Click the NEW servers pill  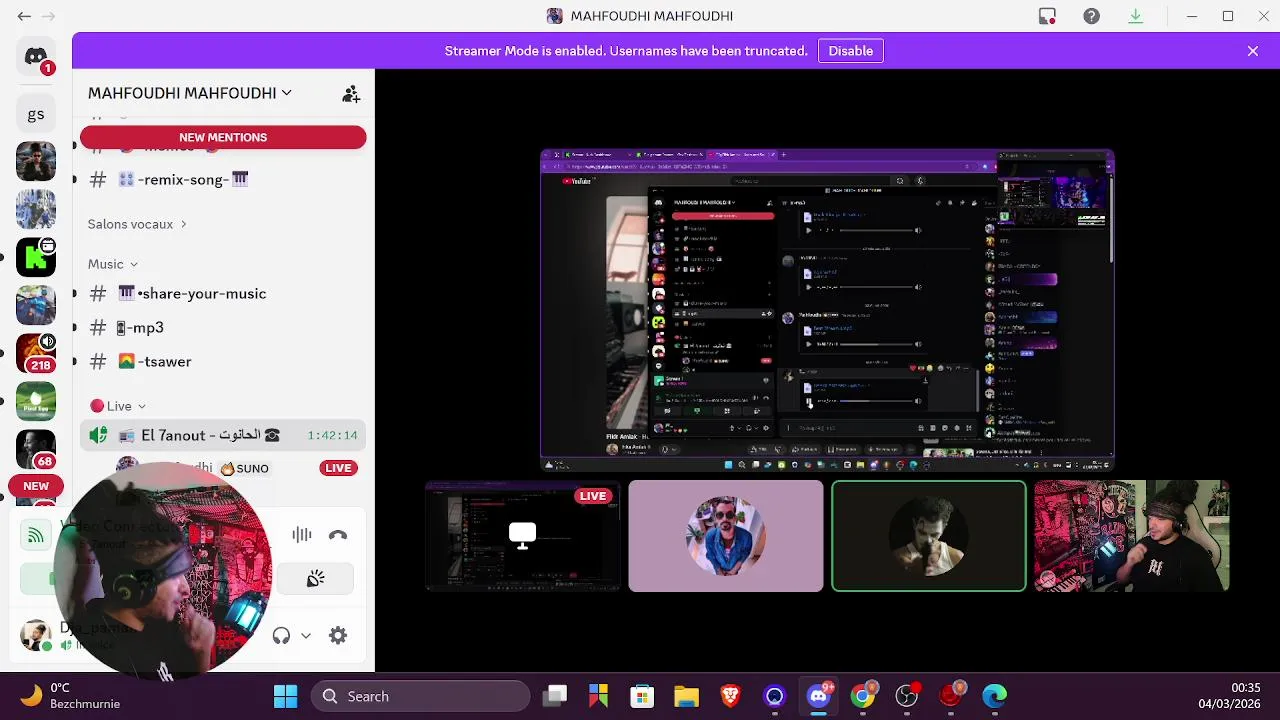click(x=36, y=486)
